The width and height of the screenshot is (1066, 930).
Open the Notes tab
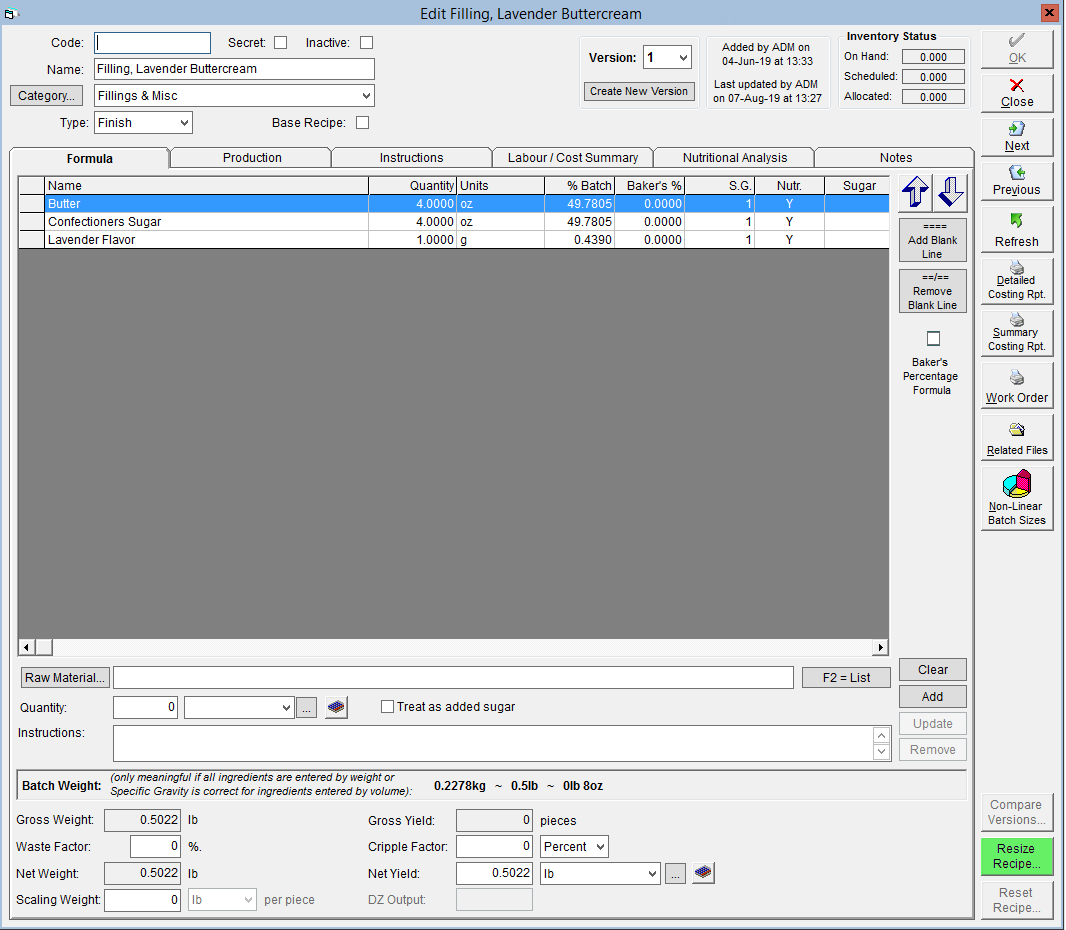point(895,158)
